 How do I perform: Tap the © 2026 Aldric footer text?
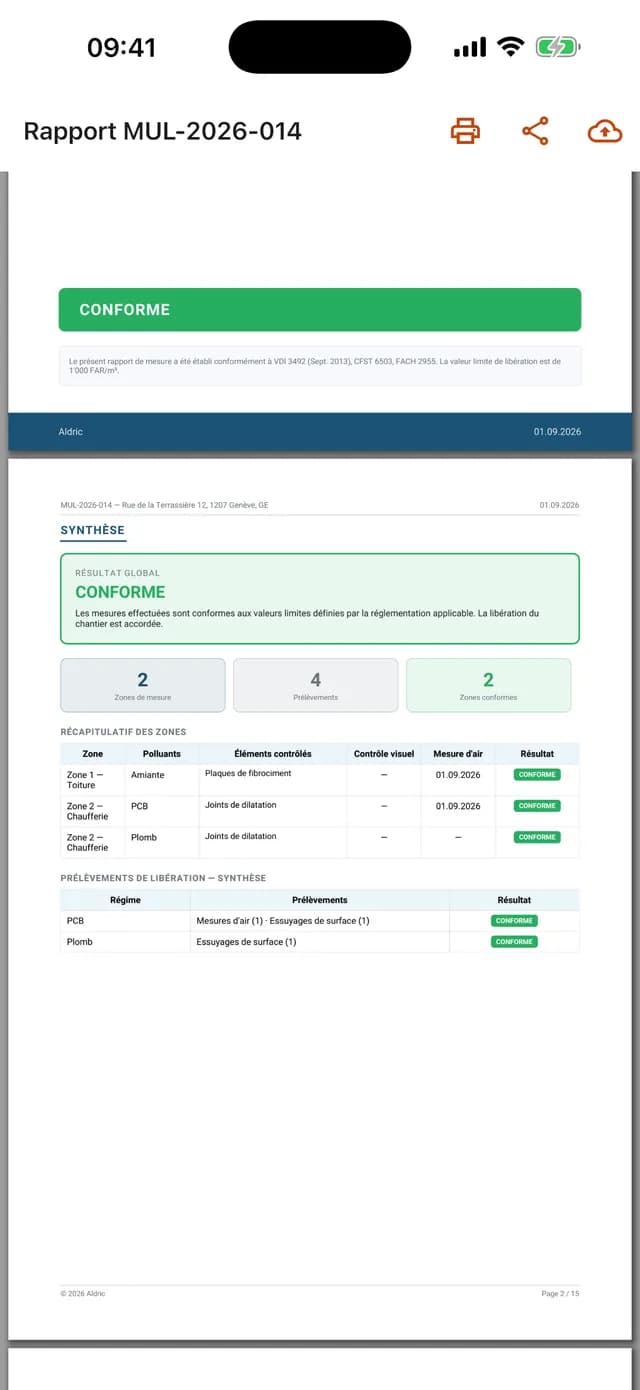tap(82, 1294)
